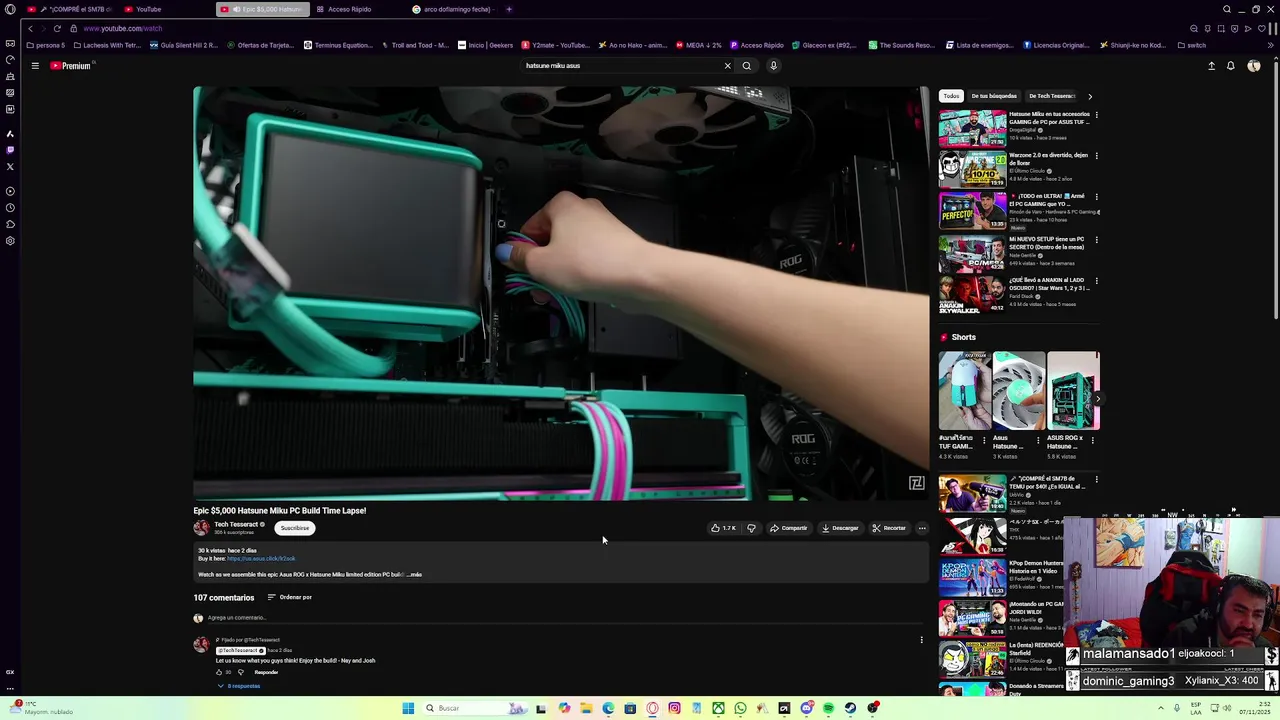Open the Tech Tesseract channel name
Screen dimensions: 1280x720
click(x=236, y=524)
